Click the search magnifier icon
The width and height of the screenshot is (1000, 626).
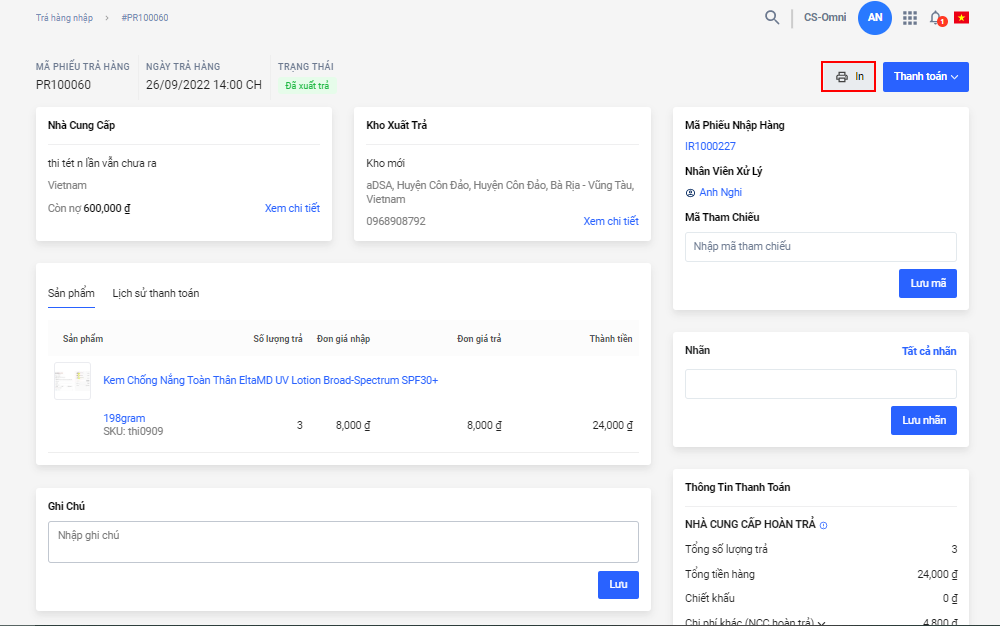click(771, 17)
